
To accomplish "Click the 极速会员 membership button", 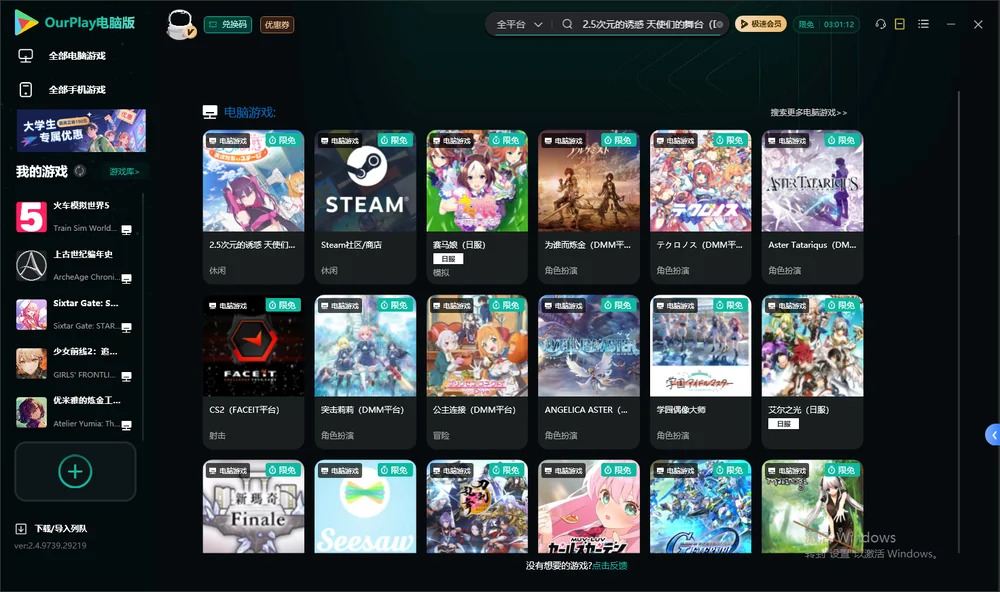I will click(x=761, y=24).
